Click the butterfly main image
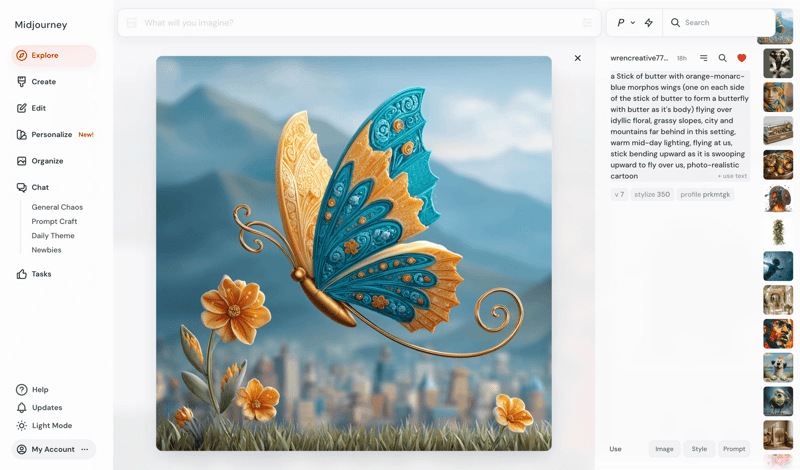 [x=354, y=253]
